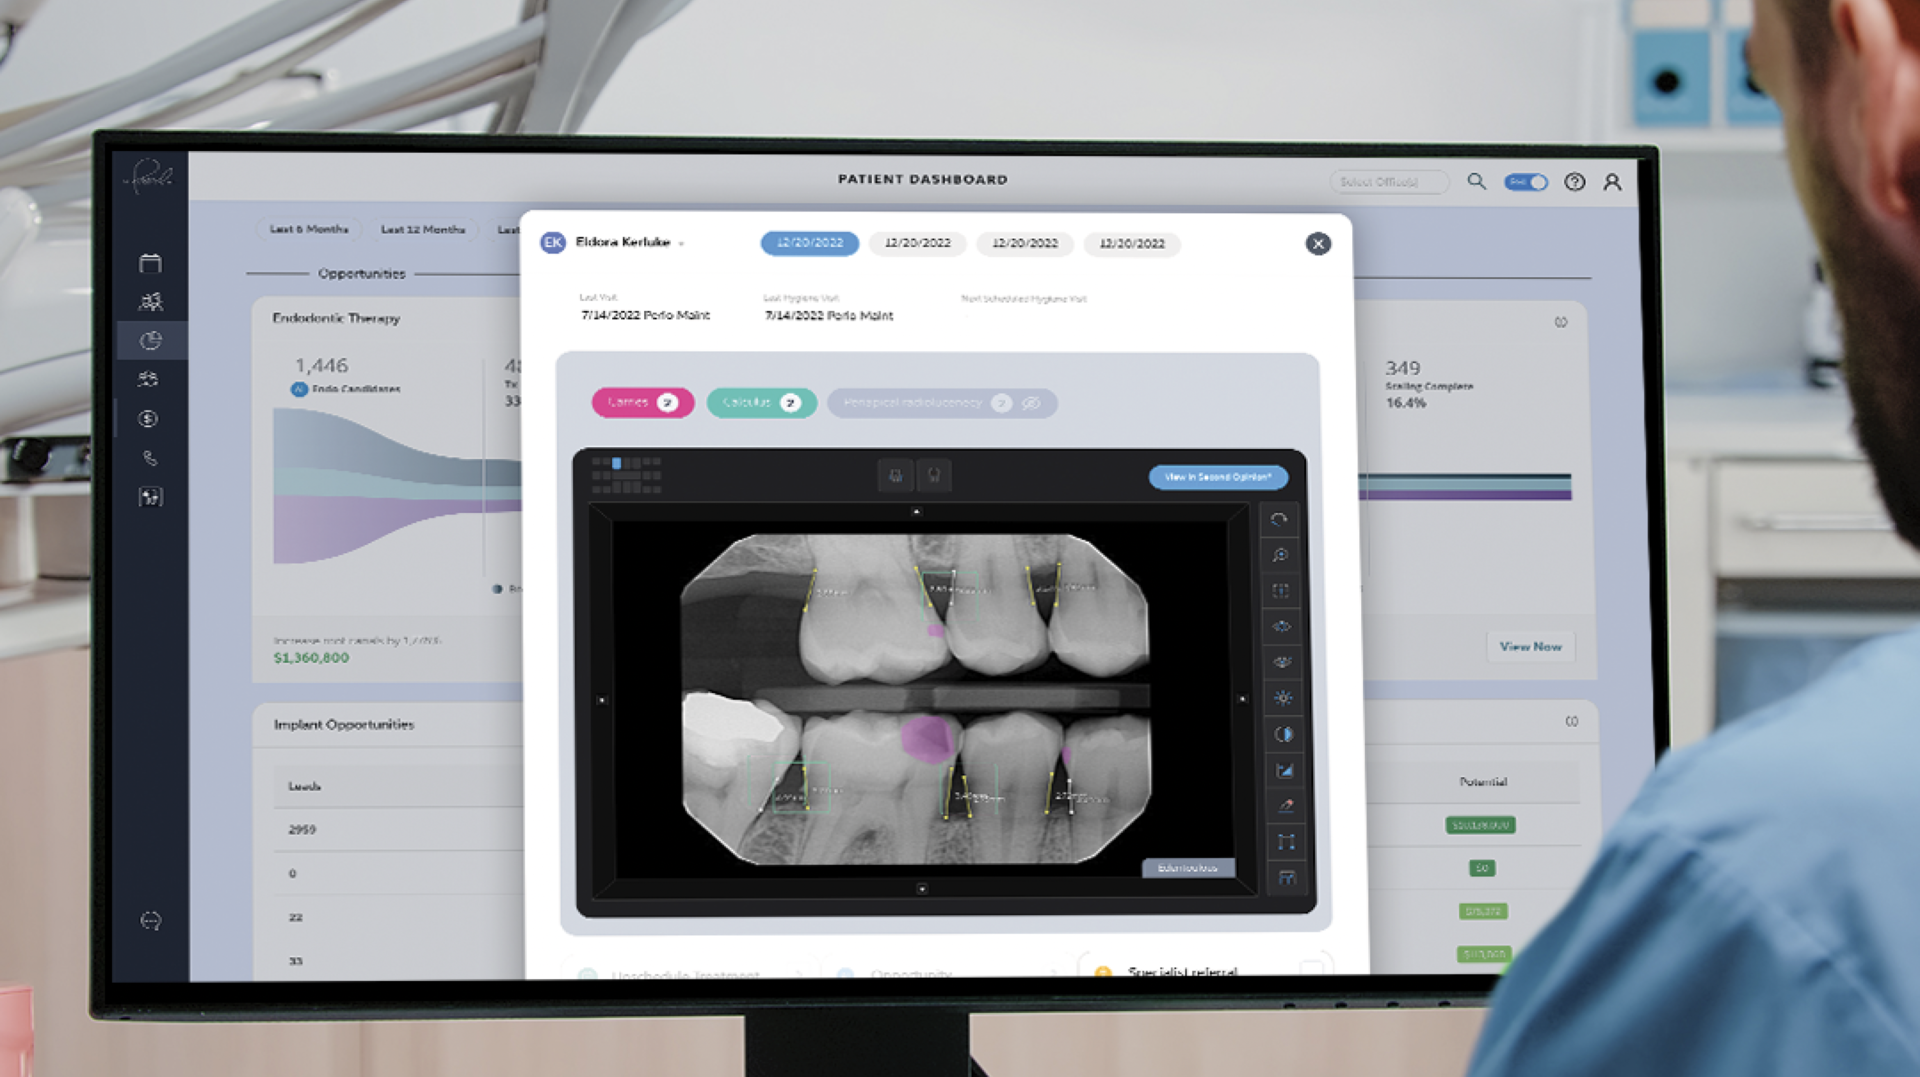Select the annotation pen tool in the viewer

pos(1284,806)
